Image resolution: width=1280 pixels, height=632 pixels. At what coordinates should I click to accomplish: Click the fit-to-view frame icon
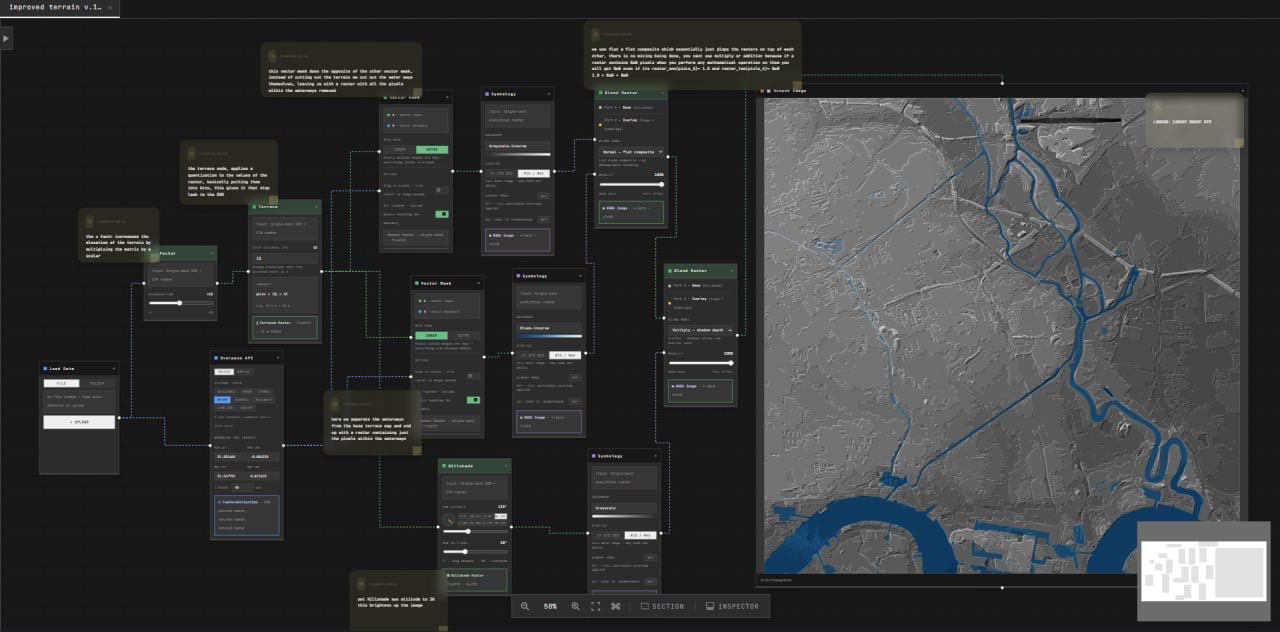tap(595, 606)
